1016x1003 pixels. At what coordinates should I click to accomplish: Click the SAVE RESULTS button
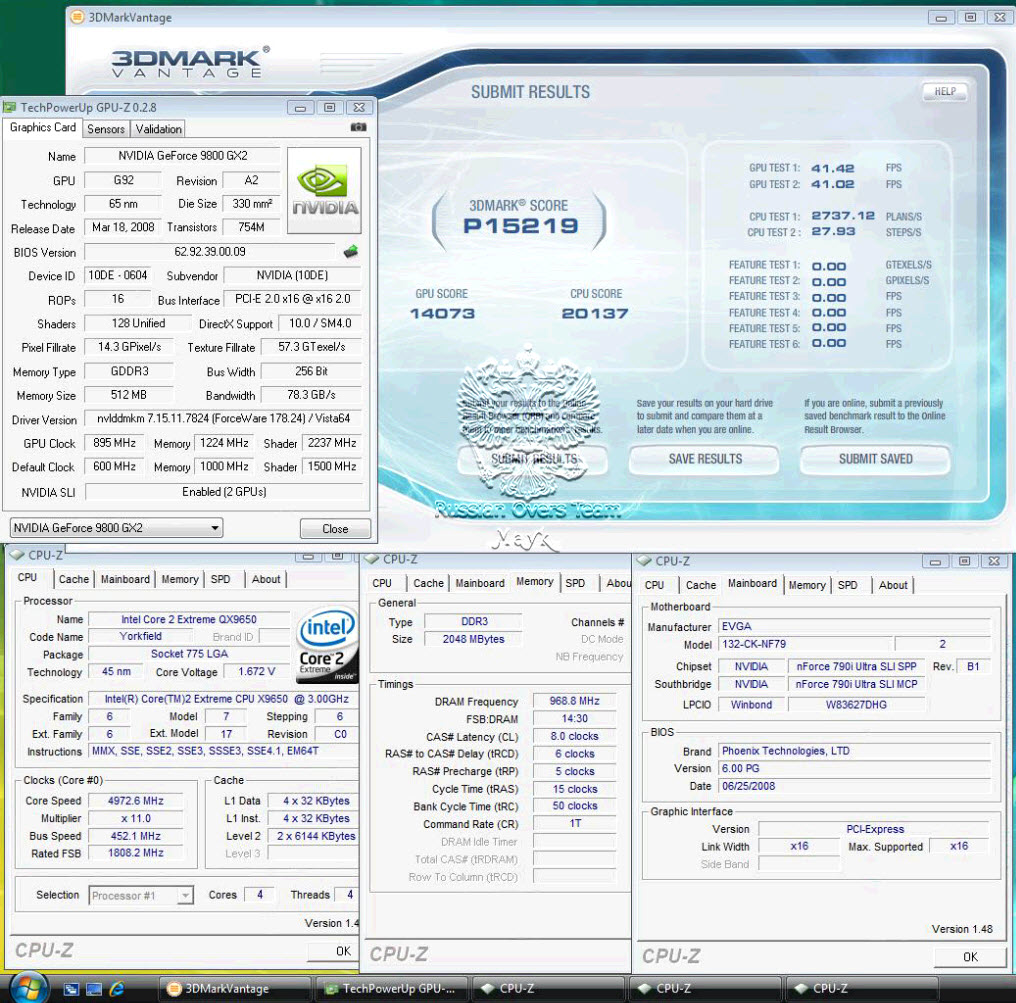[x=705, y=459]
